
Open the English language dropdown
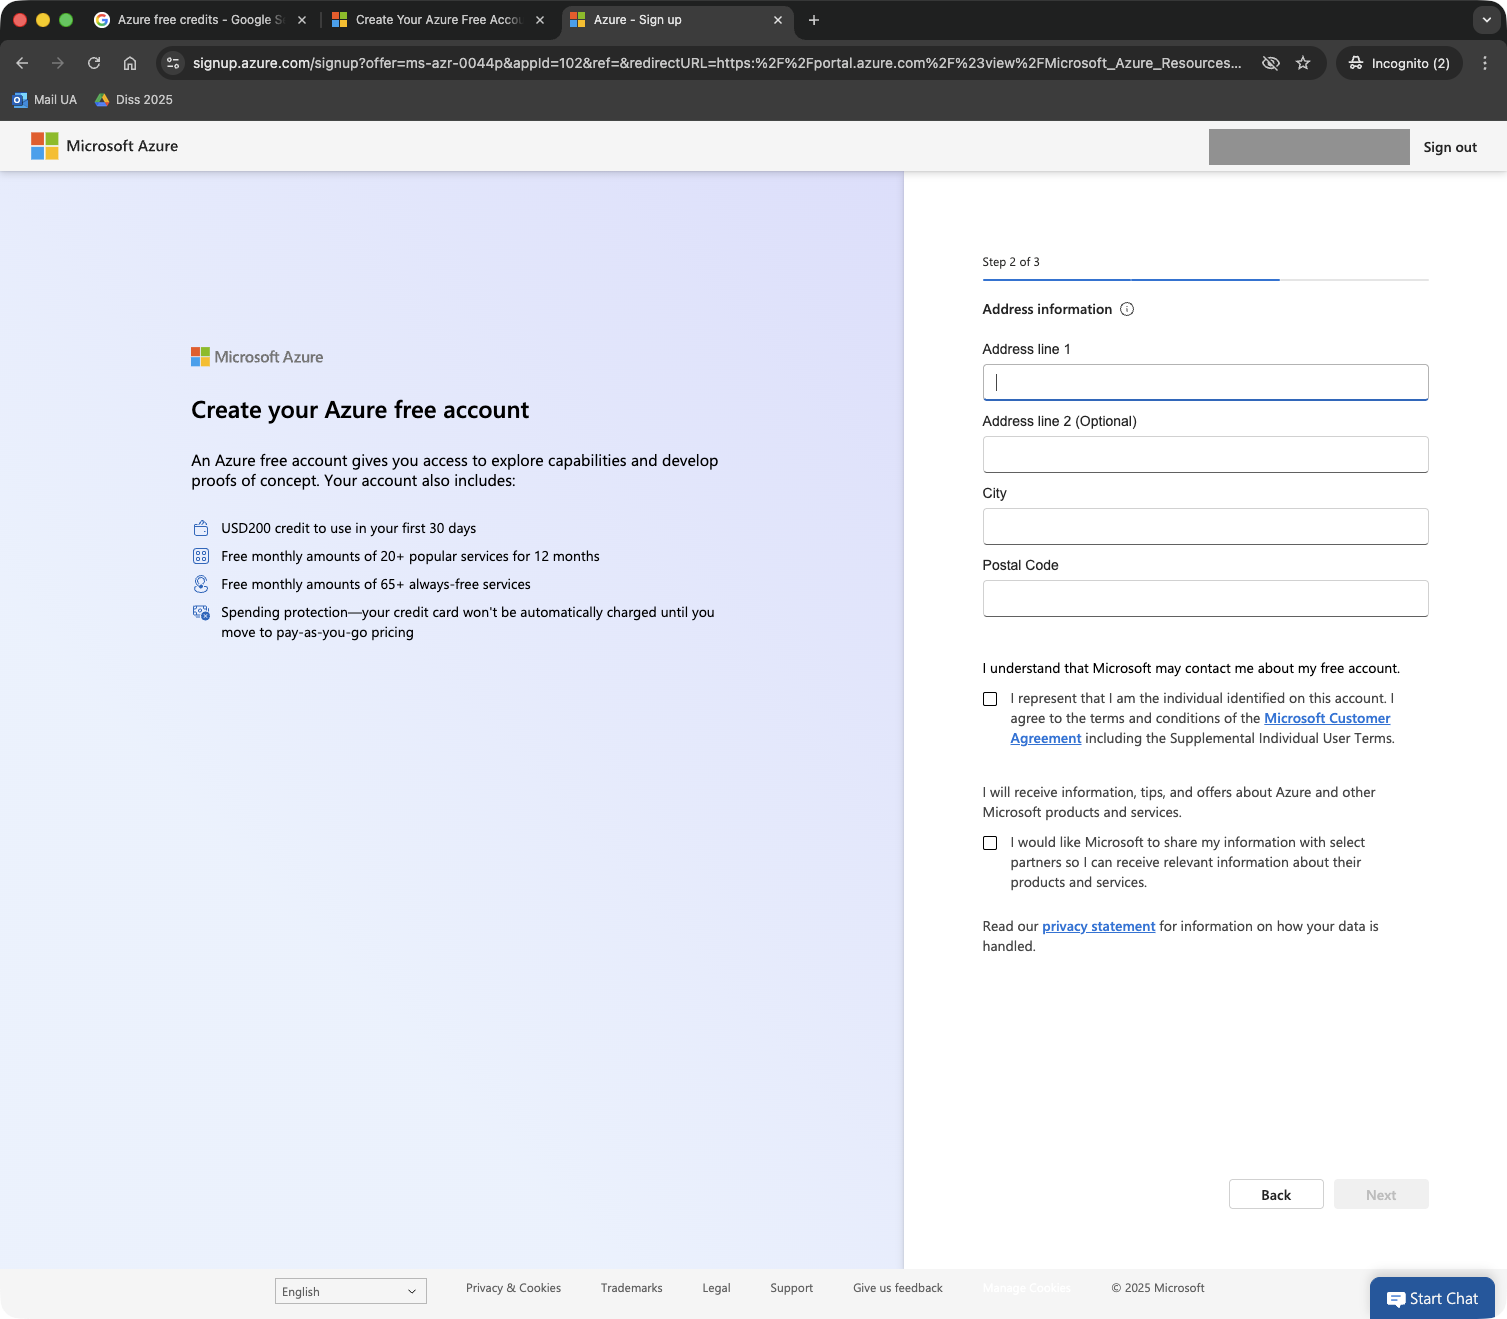tap(350, 1291)
